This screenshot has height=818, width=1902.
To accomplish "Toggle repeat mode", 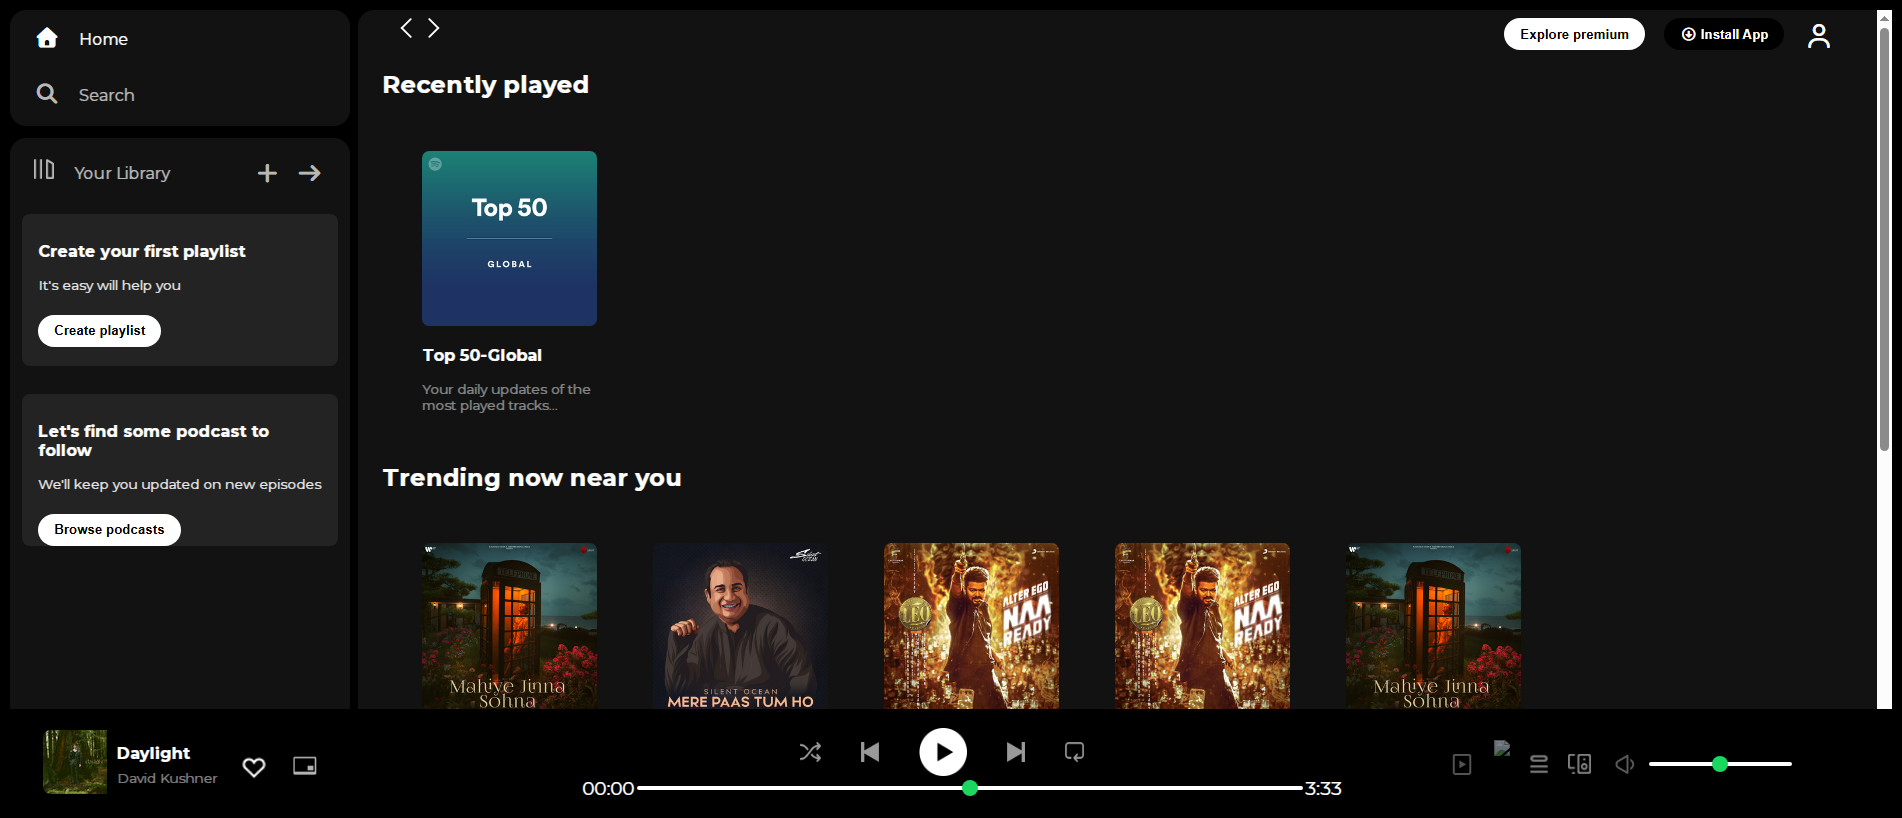I will pyautogui.click(x=1075, y=752).
